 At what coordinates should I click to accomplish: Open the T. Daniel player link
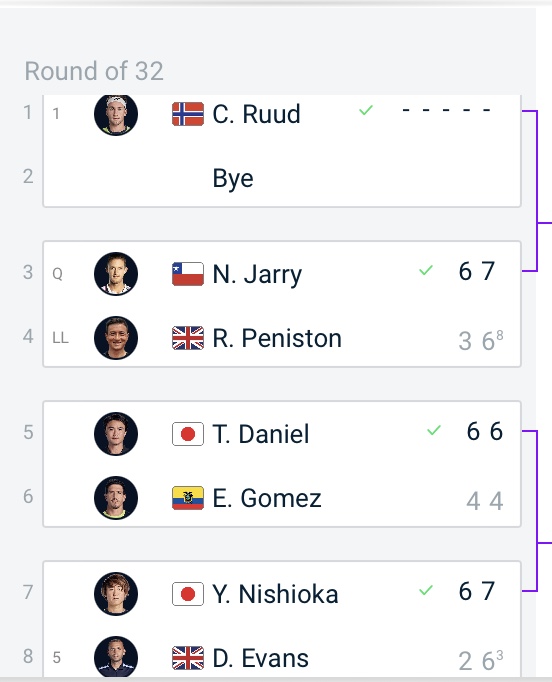(x=261, y=434)
